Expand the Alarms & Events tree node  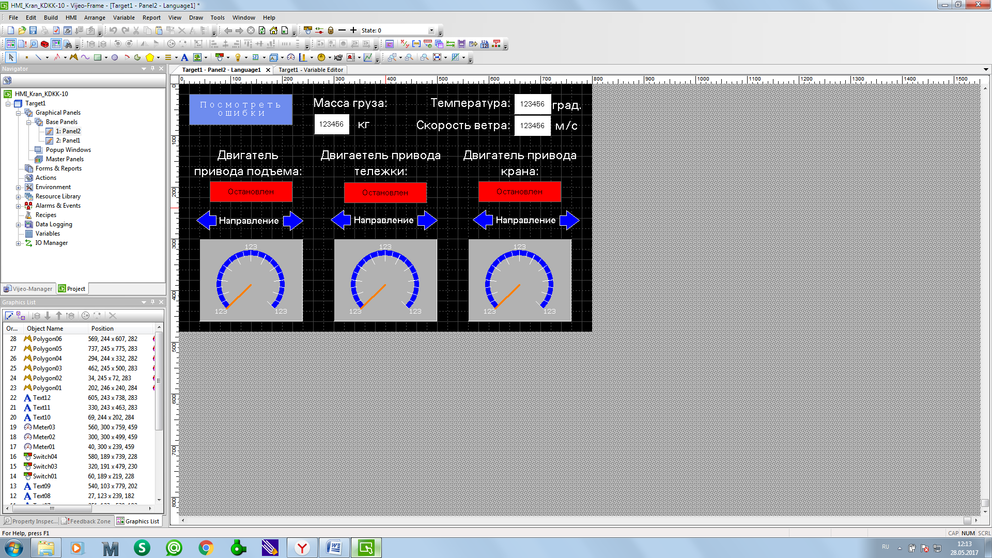point(18,206)
